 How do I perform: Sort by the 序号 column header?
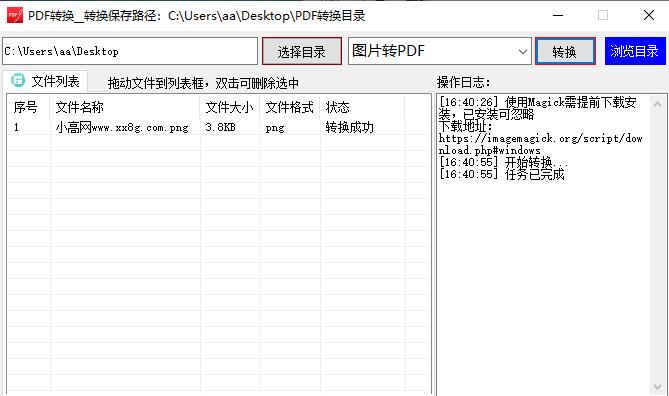click(29, 107)
